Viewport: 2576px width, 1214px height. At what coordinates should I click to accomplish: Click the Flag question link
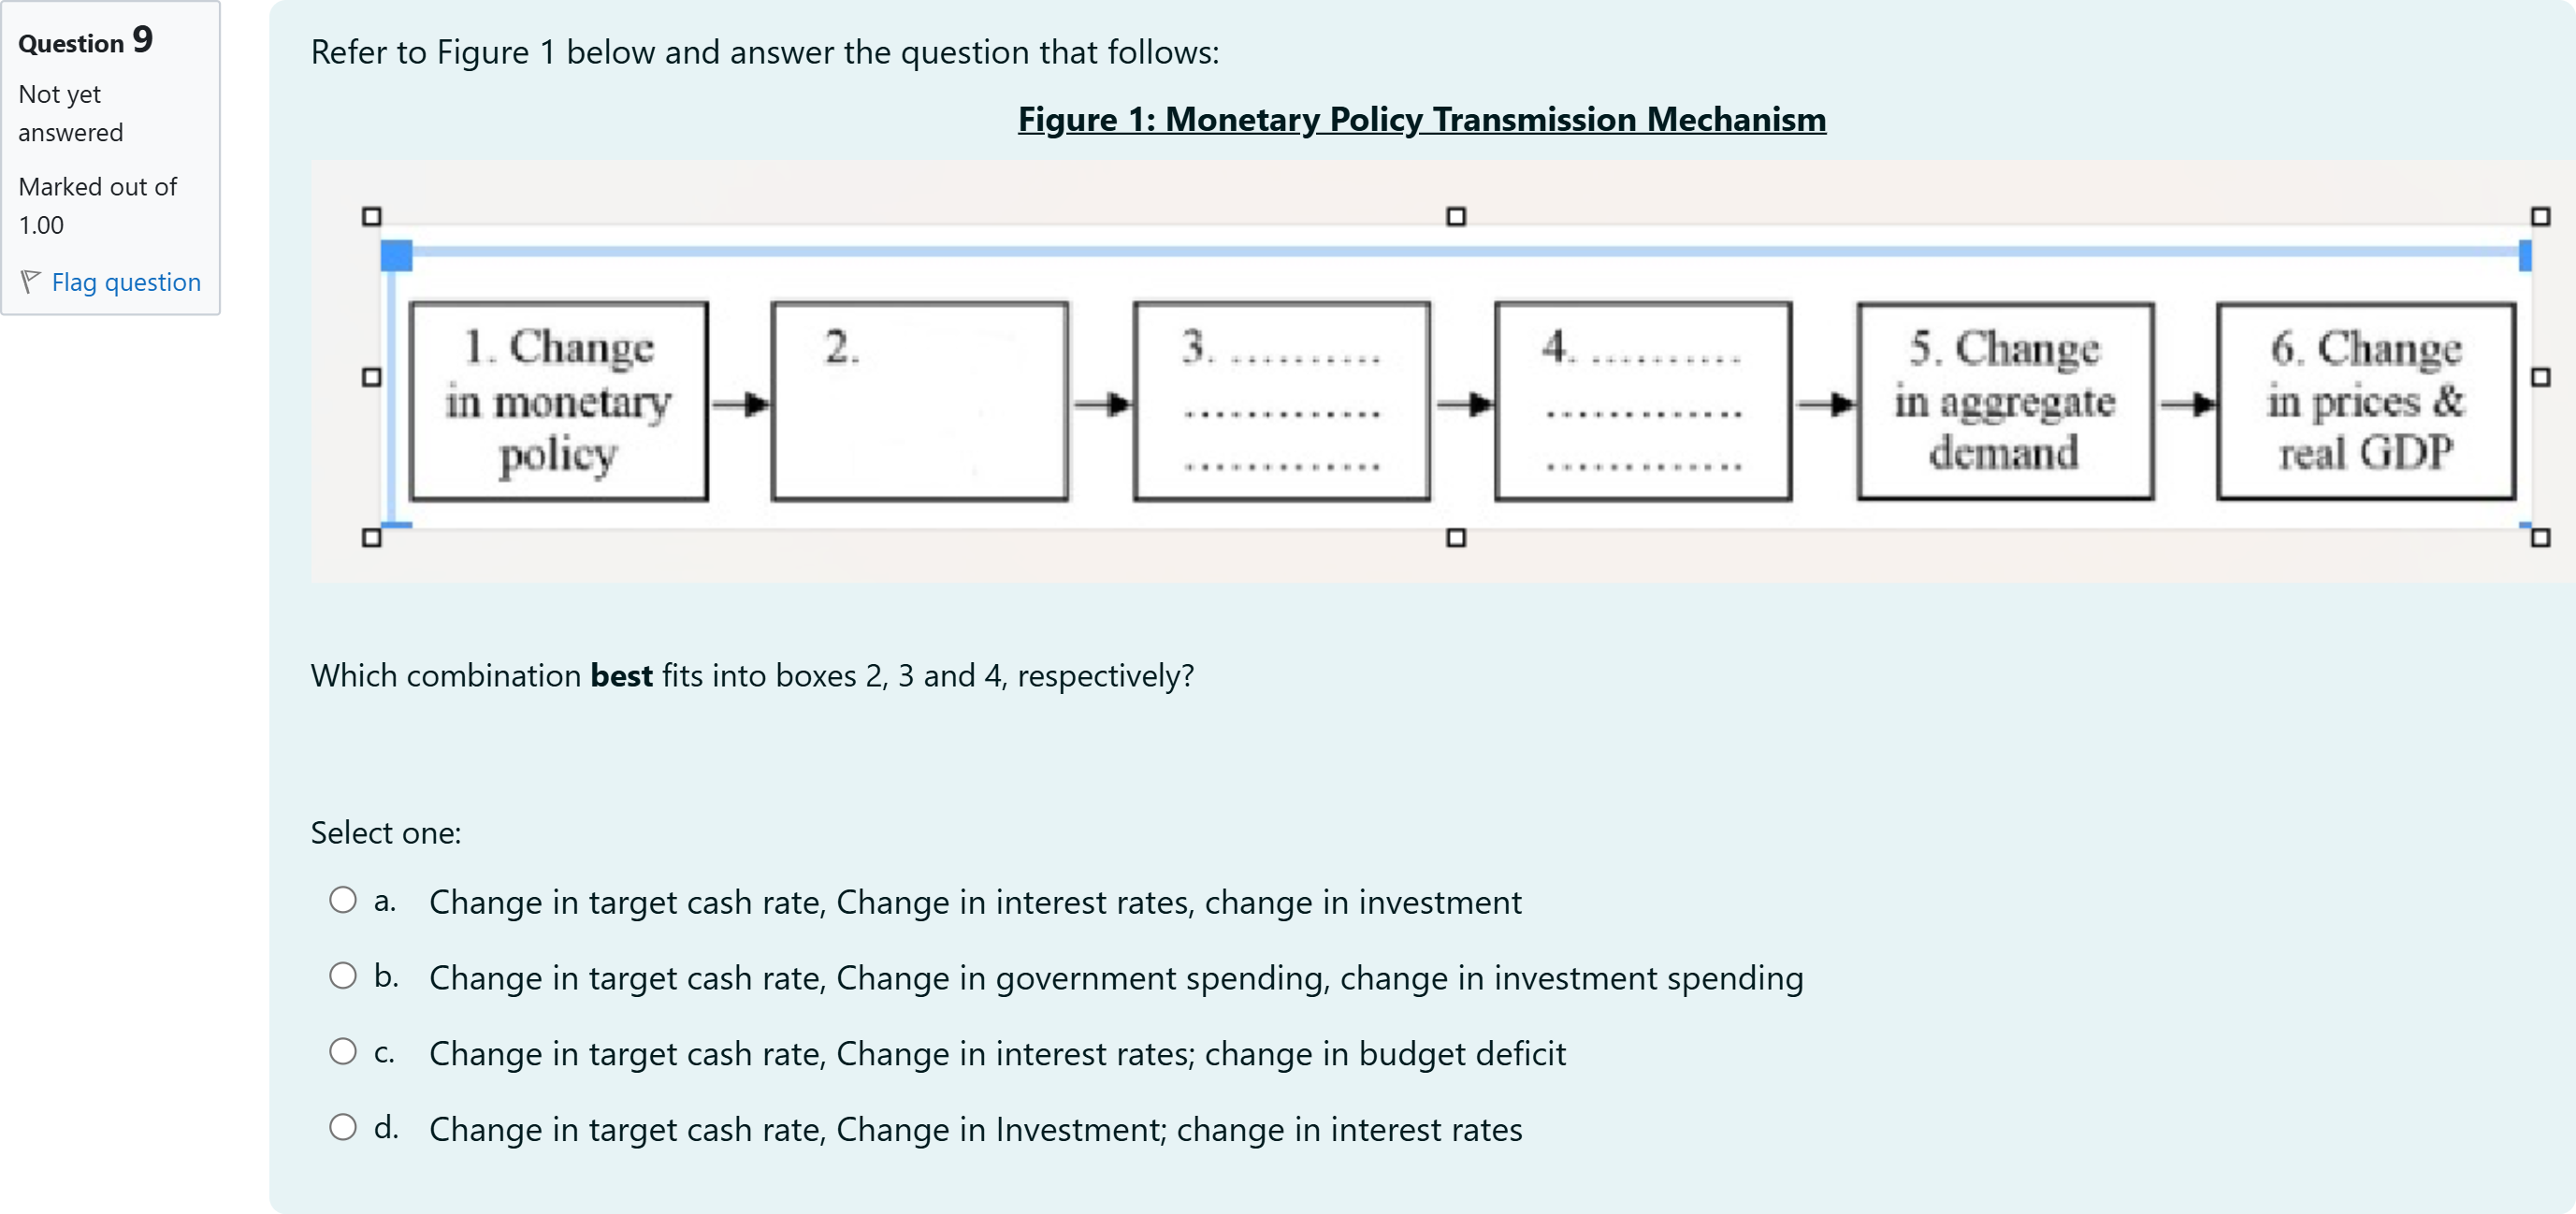click(x=126, y=282)
